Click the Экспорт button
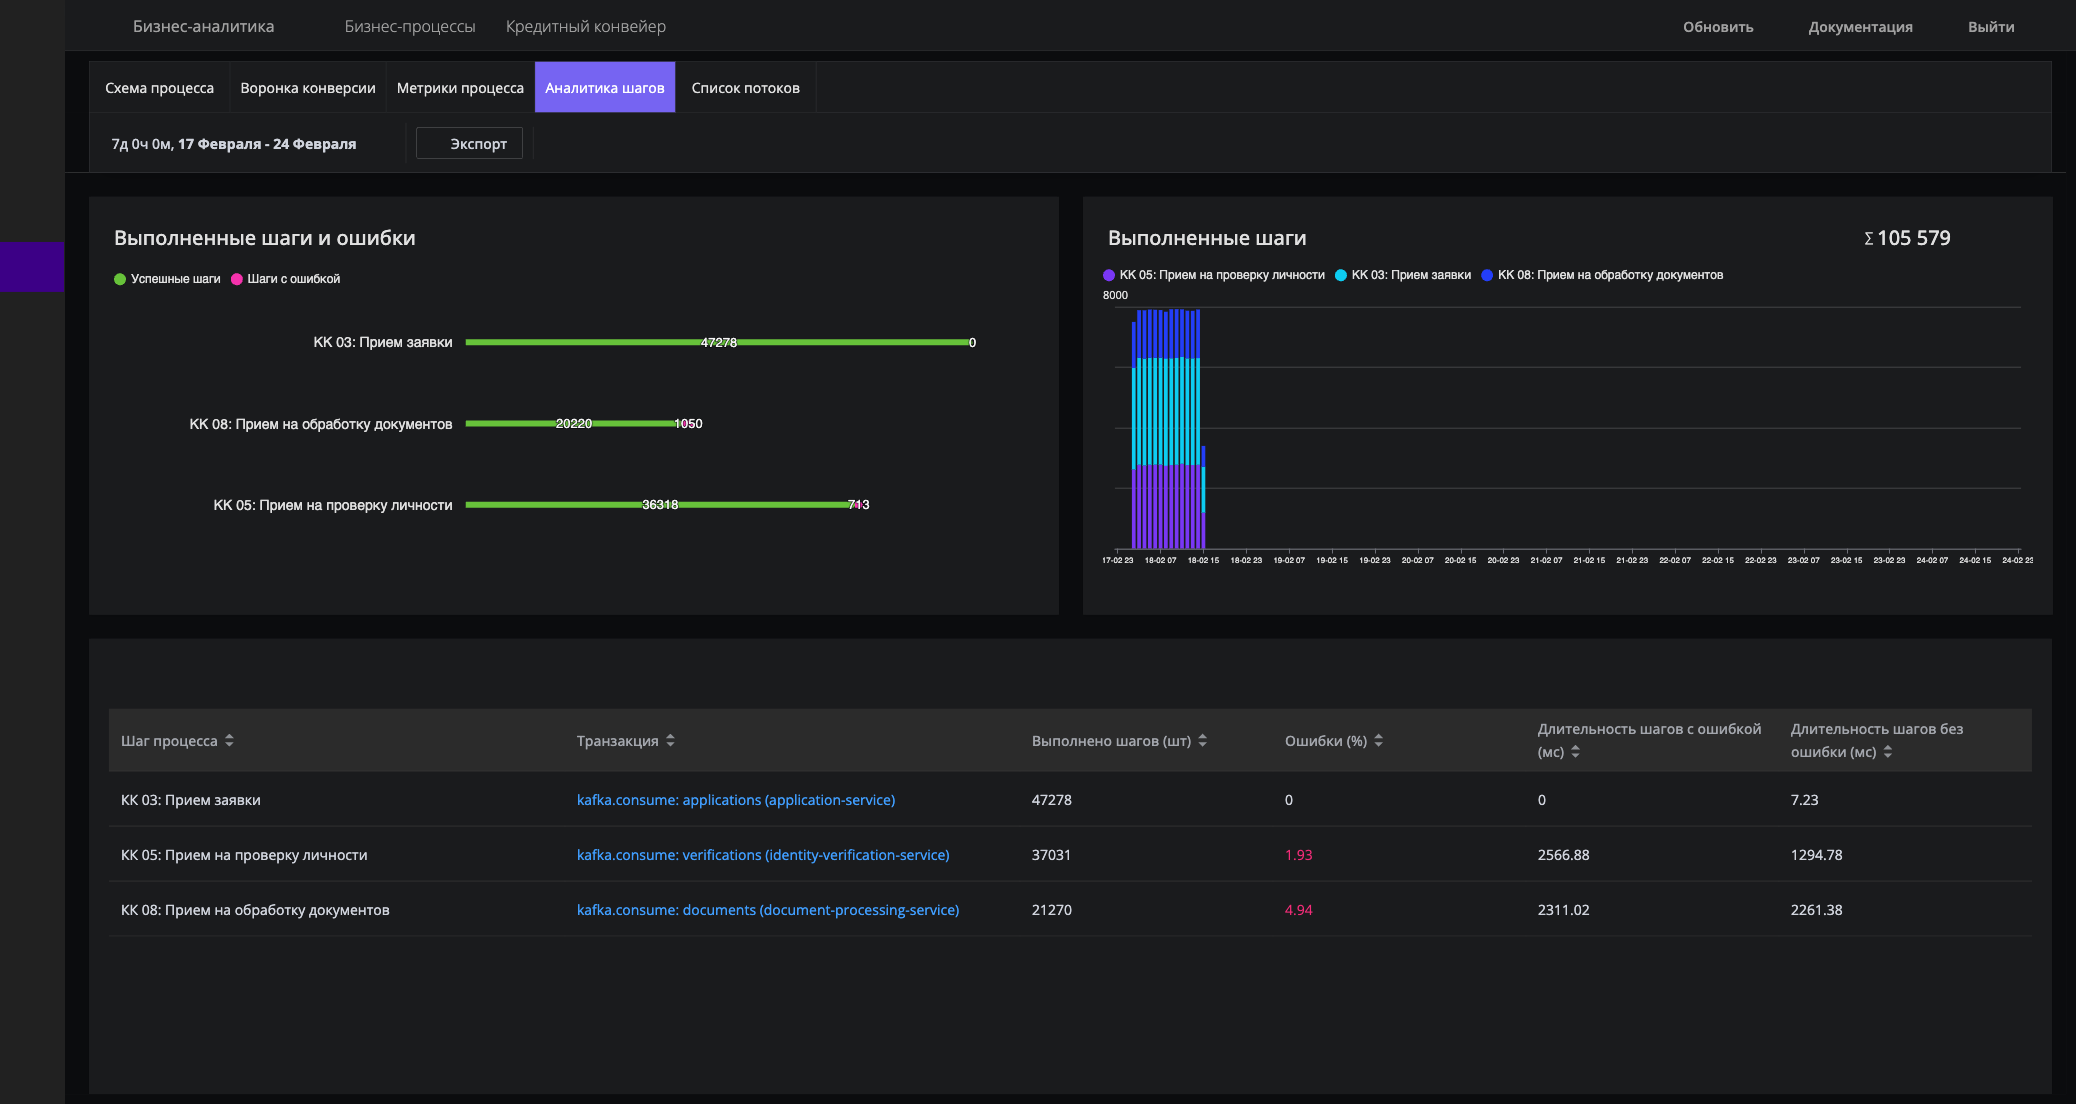This screenshot has height=1104, width=2076. (x=469, y=143)
